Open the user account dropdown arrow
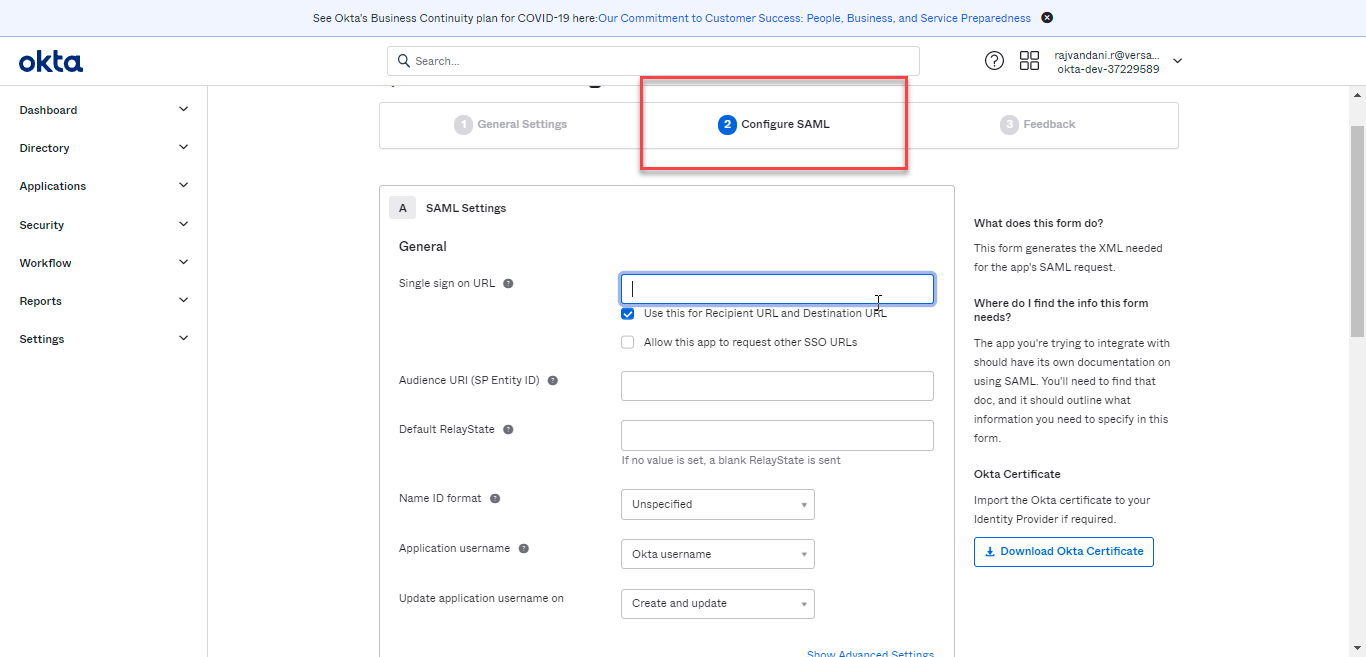Image resolution: width=1366 pixels, height=657 pixels. (x=1177, y=61)
